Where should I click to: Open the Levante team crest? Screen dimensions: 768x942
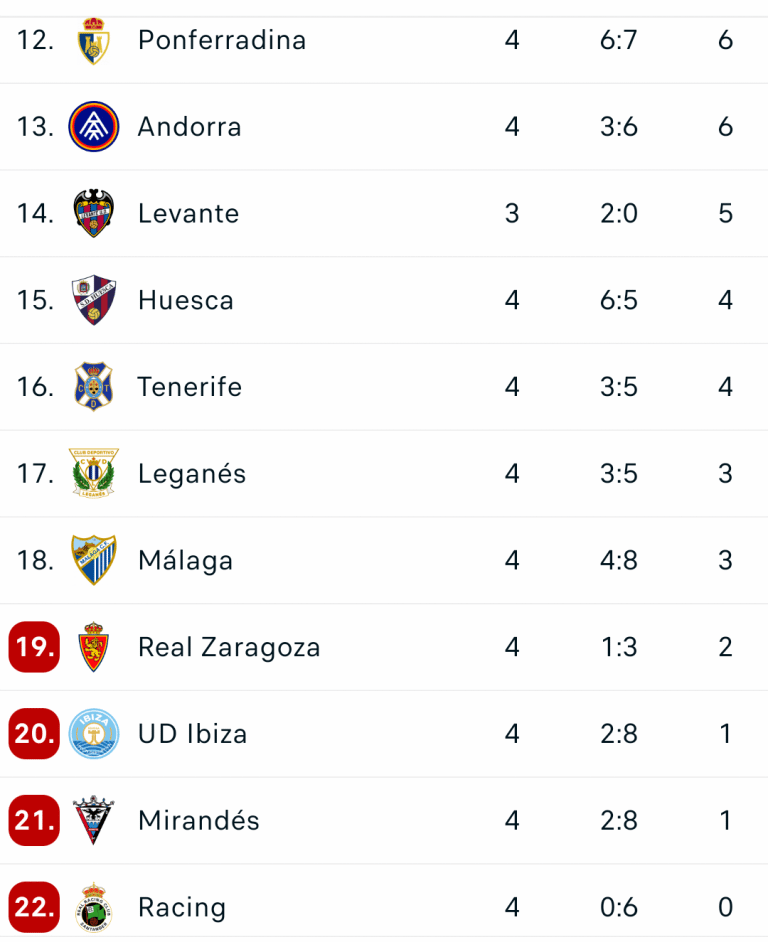click(94, 213)
